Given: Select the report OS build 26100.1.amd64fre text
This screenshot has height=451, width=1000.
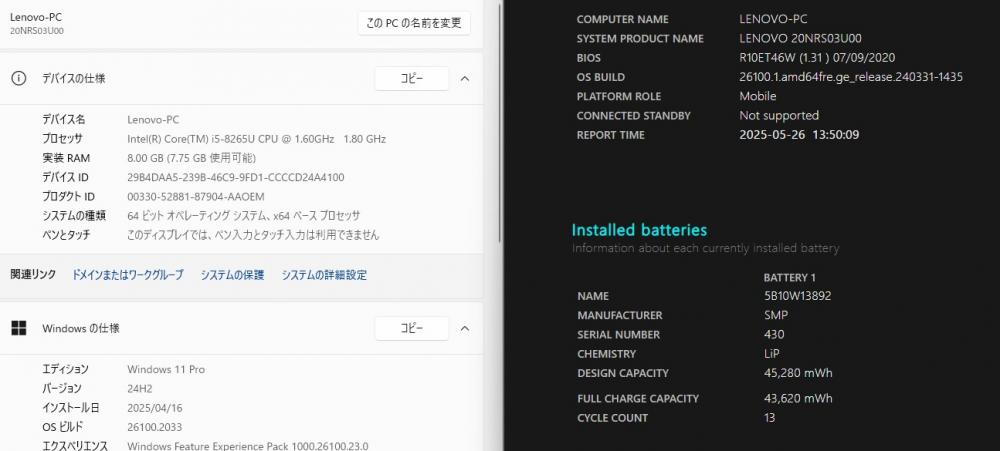Looking at the screenshot, I should 851,77.
